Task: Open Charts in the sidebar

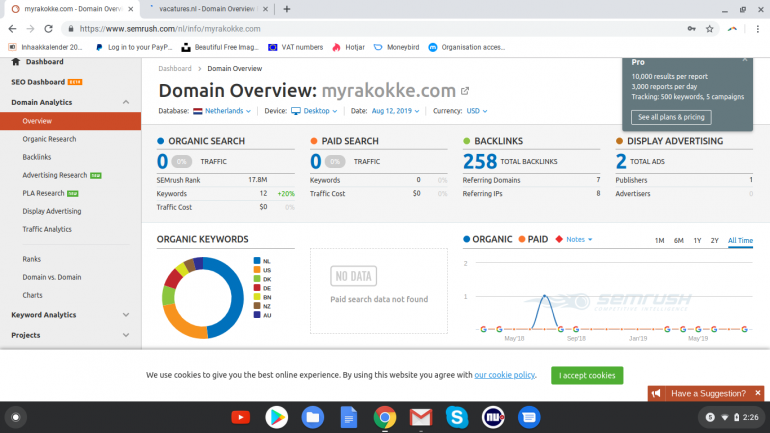Action: pos(32,295)
